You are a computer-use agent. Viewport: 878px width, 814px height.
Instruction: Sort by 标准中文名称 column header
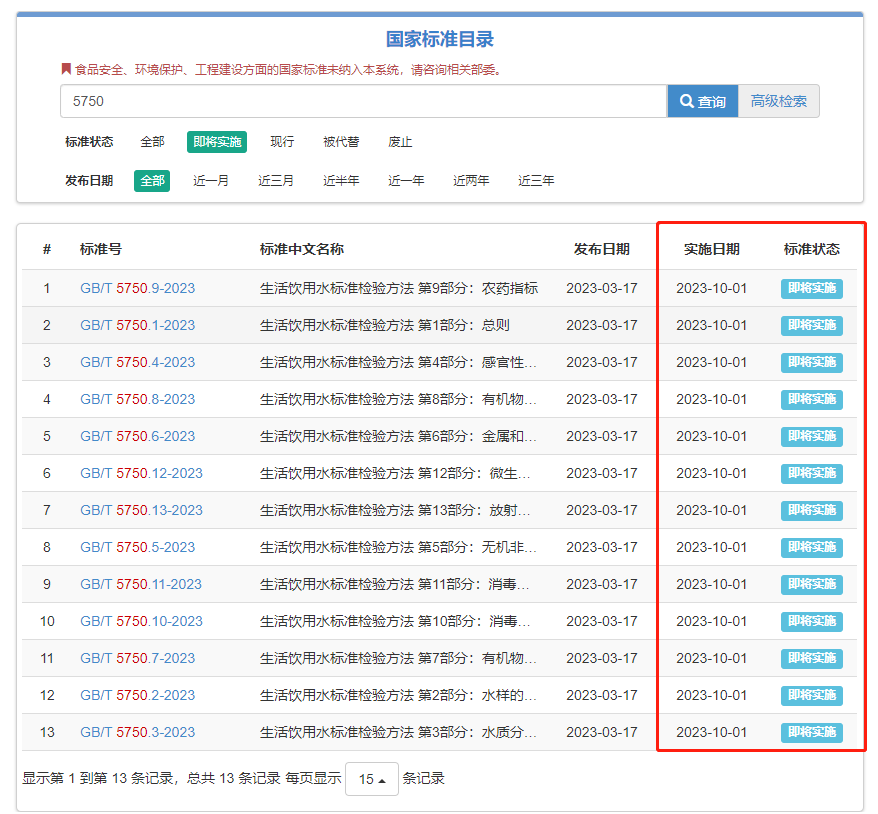pyautogui.click(x=302, y=249)
